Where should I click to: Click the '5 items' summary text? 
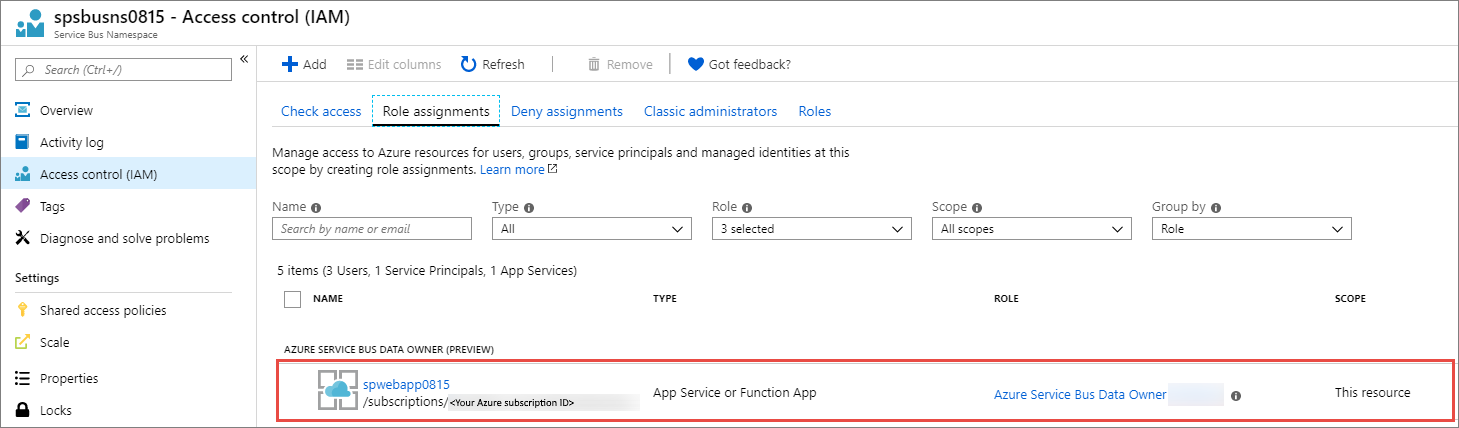tap(427, 271)
